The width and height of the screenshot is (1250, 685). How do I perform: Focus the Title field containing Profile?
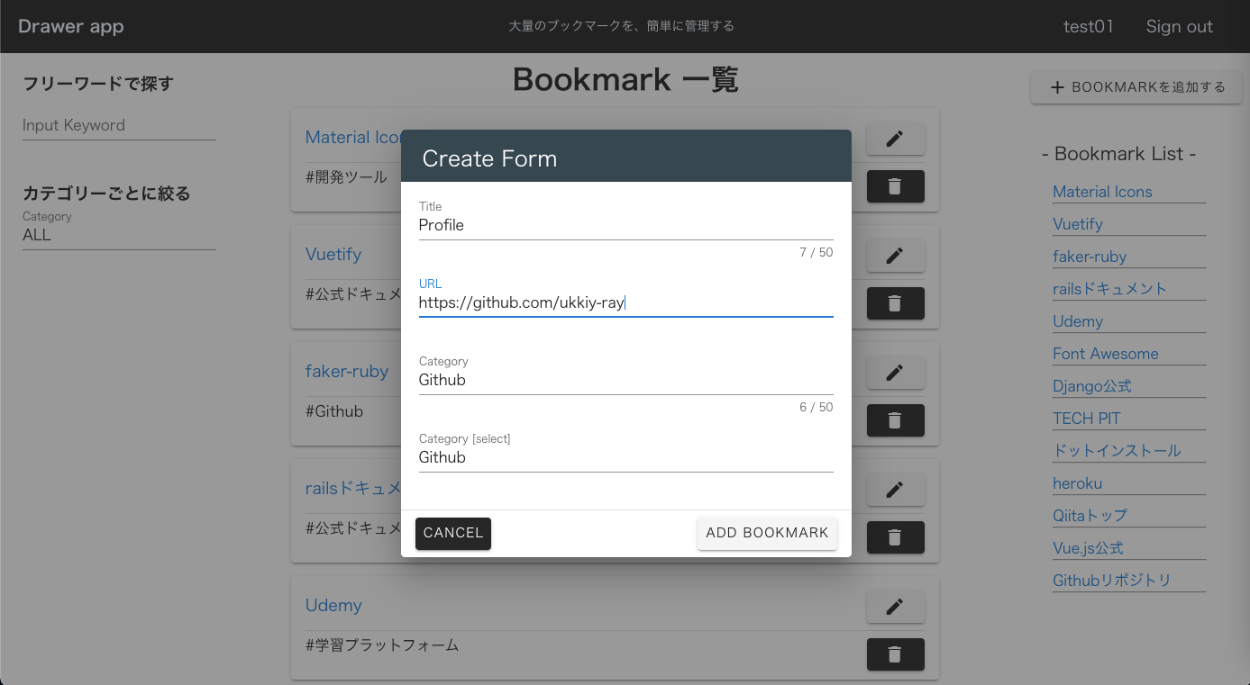[625, 225]
